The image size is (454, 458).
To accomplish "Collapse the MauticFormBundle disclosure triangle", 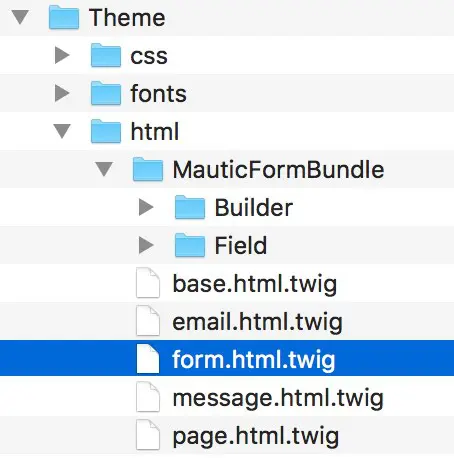I will click(104, 169).
